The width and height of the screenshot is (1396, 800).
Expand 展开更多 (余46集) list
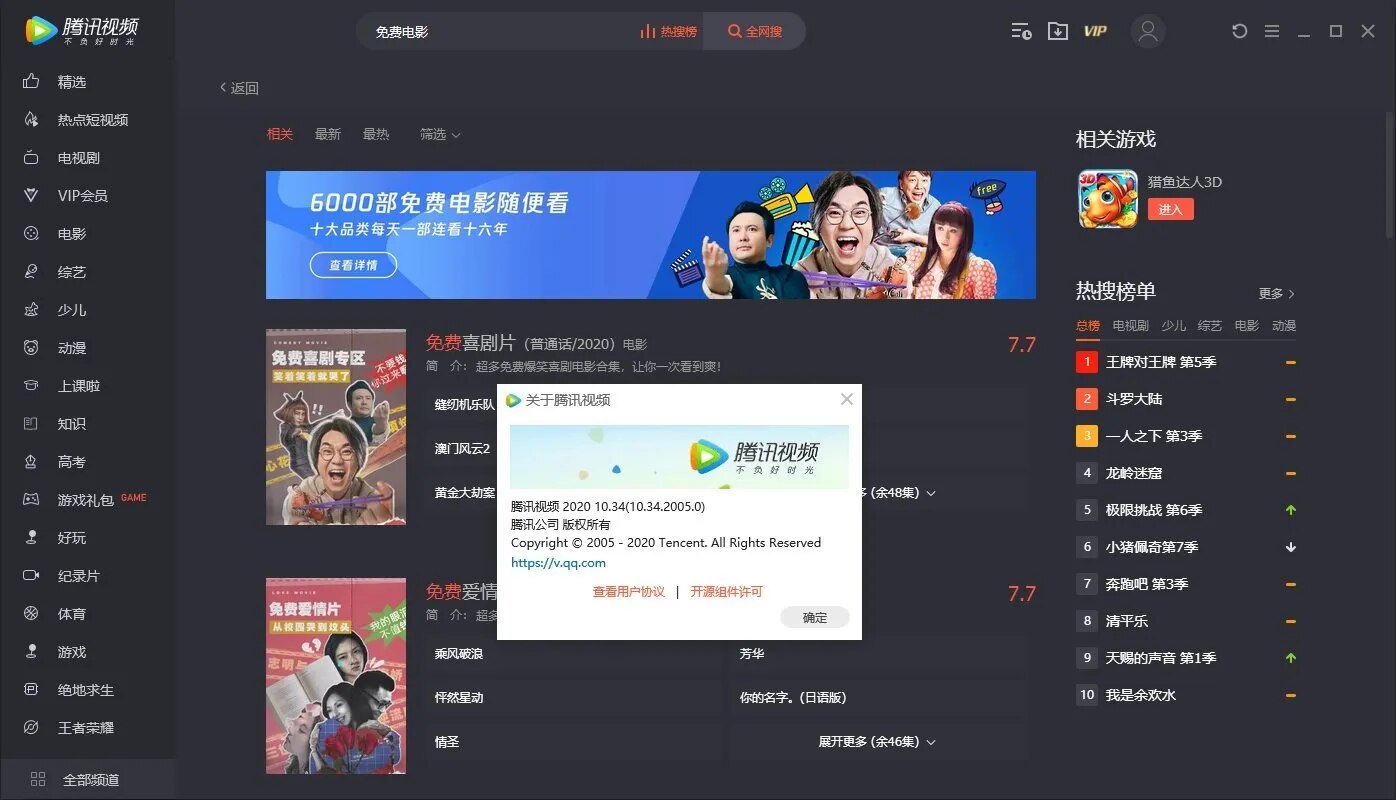point(877,742)
